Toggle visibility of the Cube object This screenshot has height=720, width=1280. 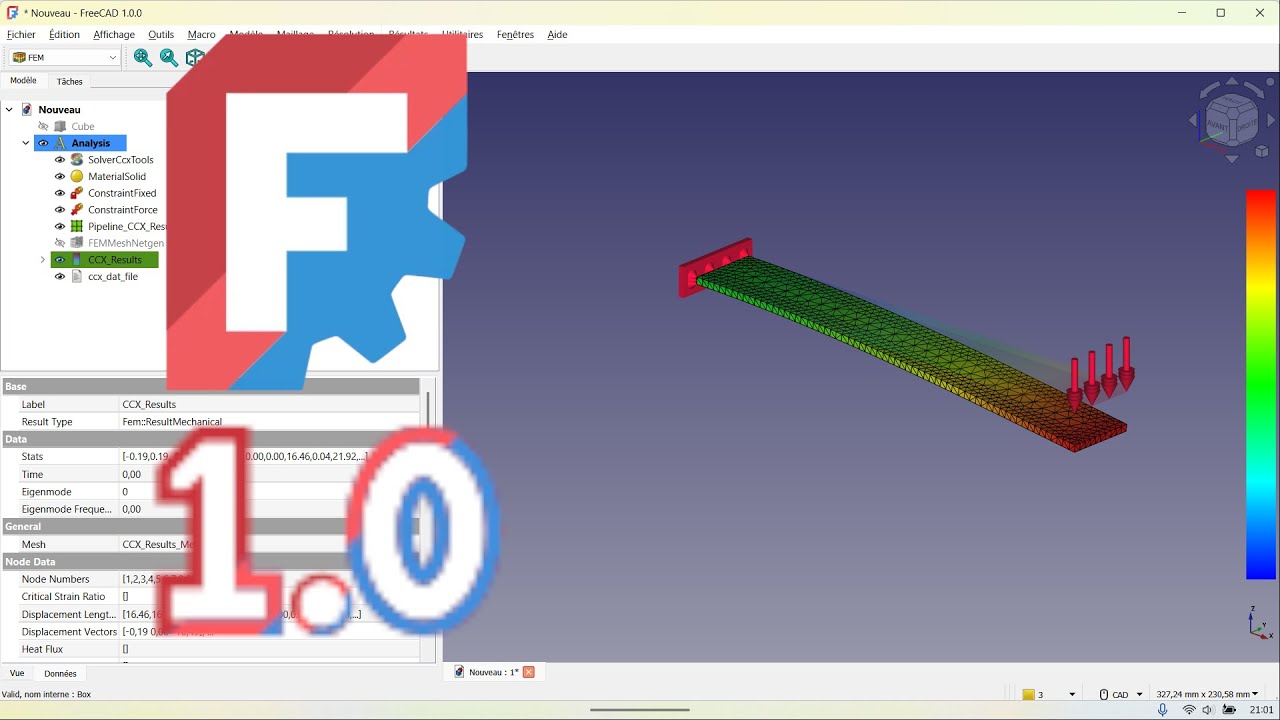[43, 127]
